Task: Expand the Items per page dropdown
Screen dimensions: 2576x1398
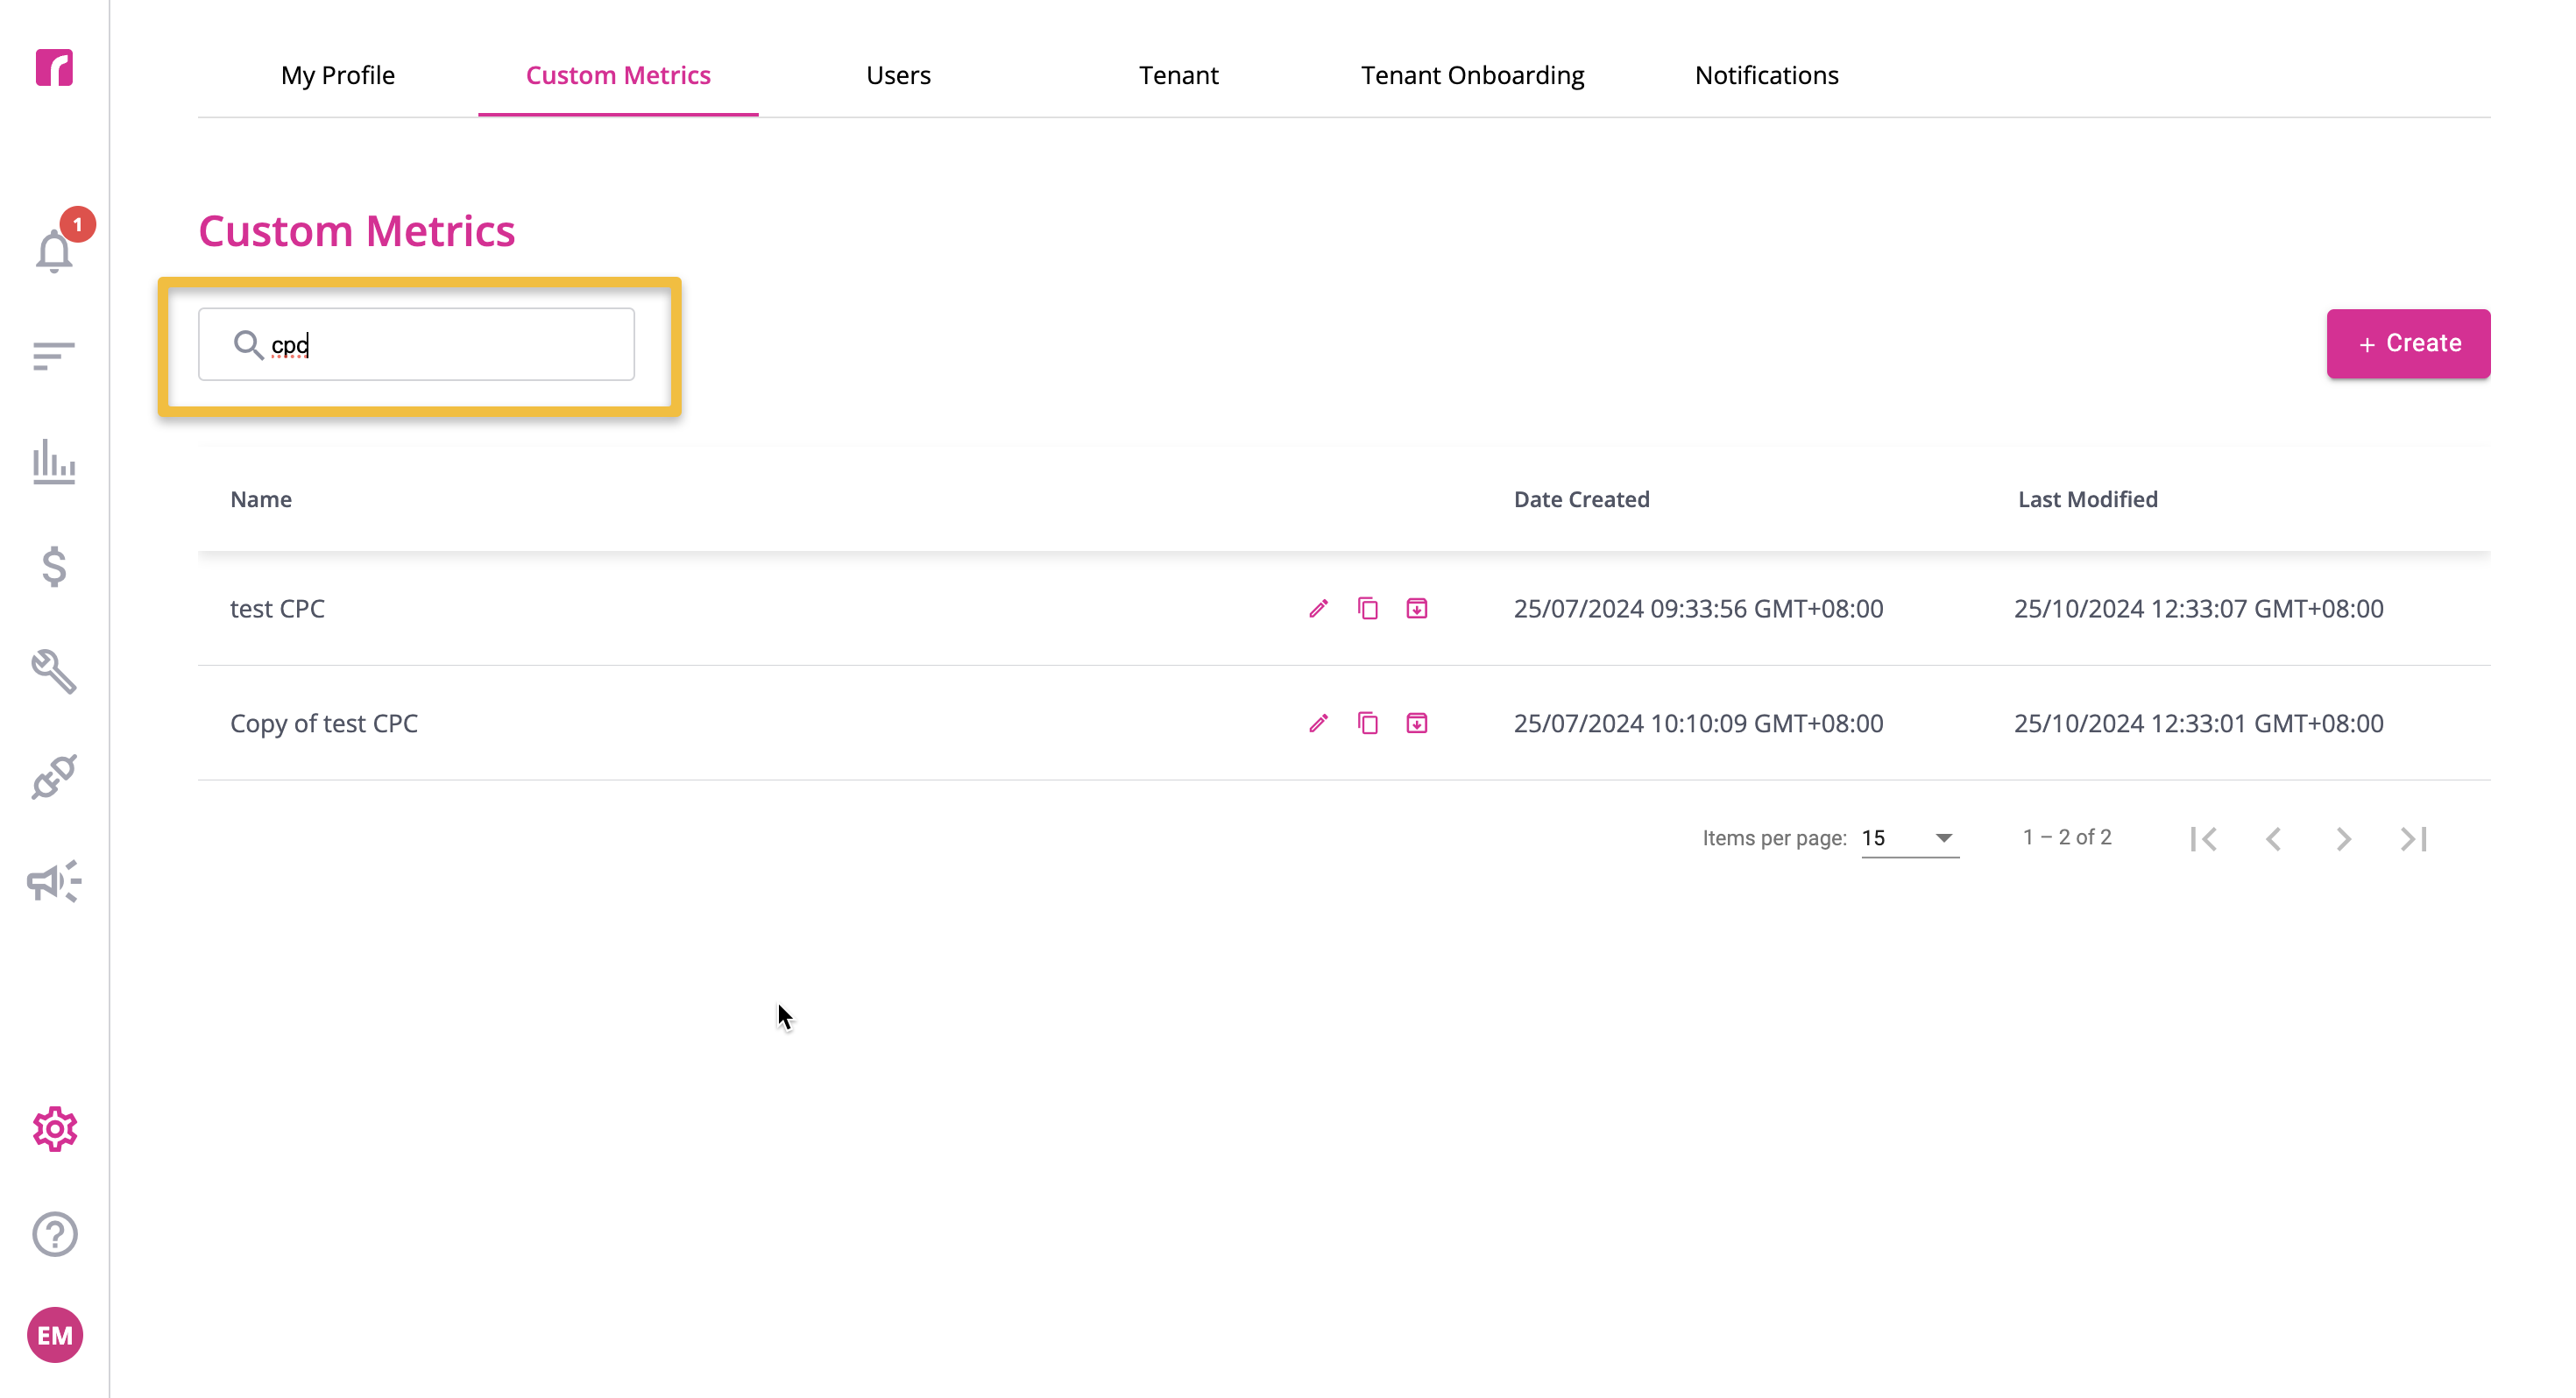Action: coord(1910,838)
